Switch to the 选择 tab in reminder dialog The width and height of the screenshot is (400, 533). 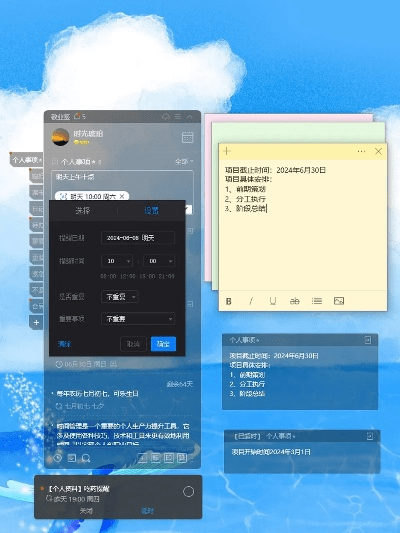[83, 211]
